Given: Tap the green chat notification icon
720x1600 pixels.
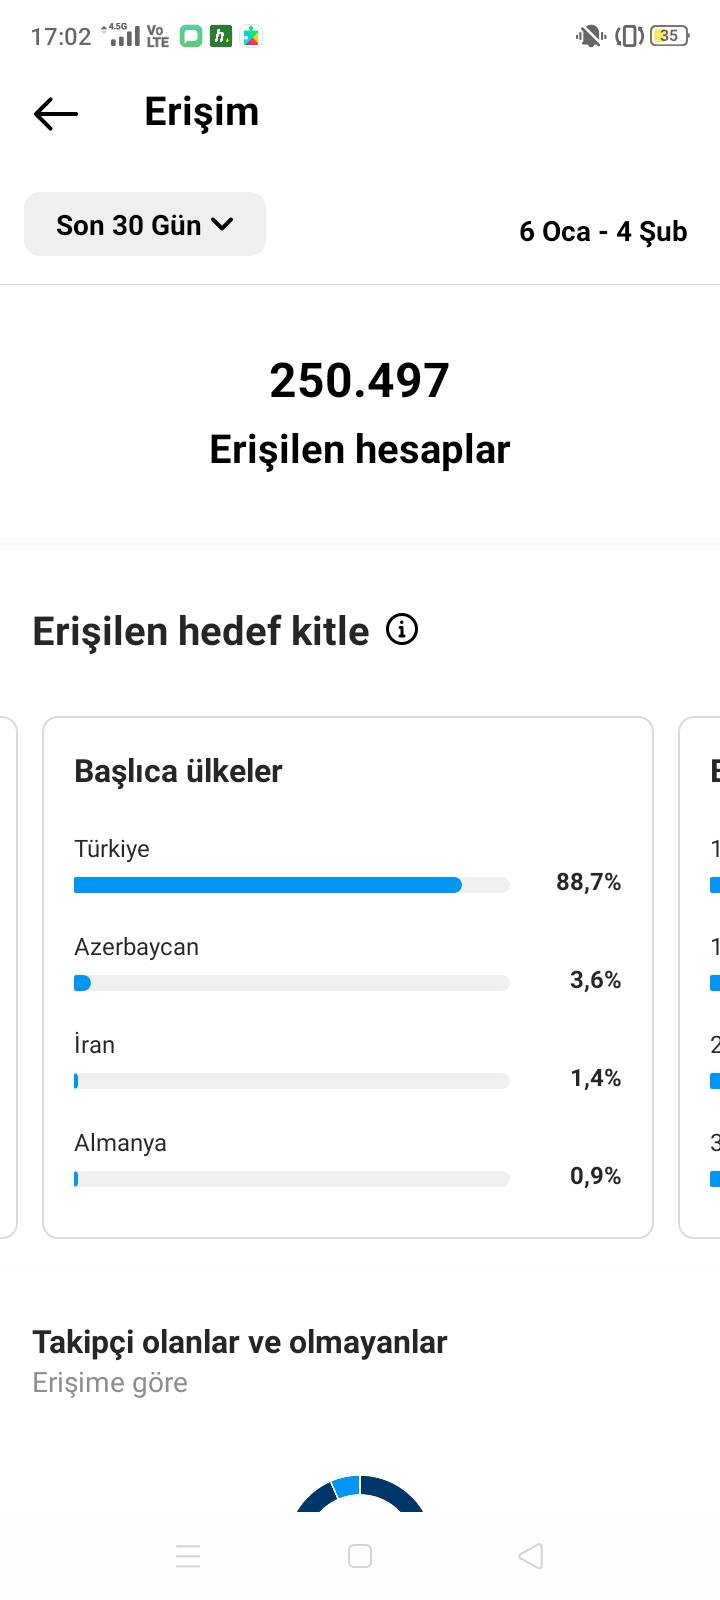Looking at the screenshot, I should [x=191, y=36].
